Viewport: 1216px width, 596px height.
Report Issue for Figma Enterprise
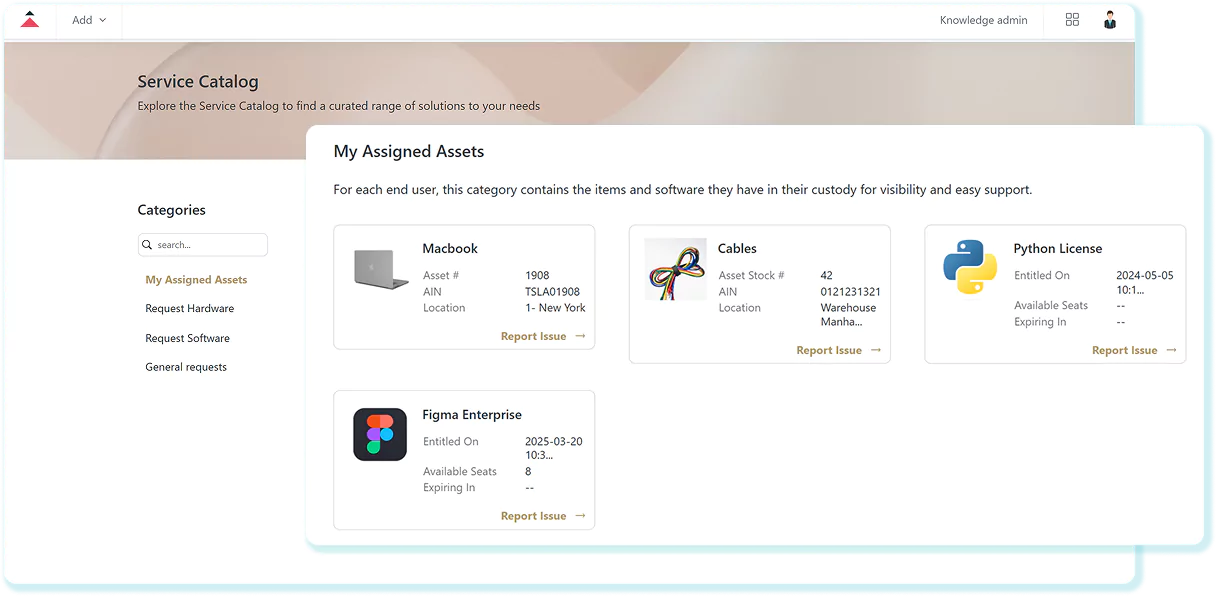[x=533, y=516]
